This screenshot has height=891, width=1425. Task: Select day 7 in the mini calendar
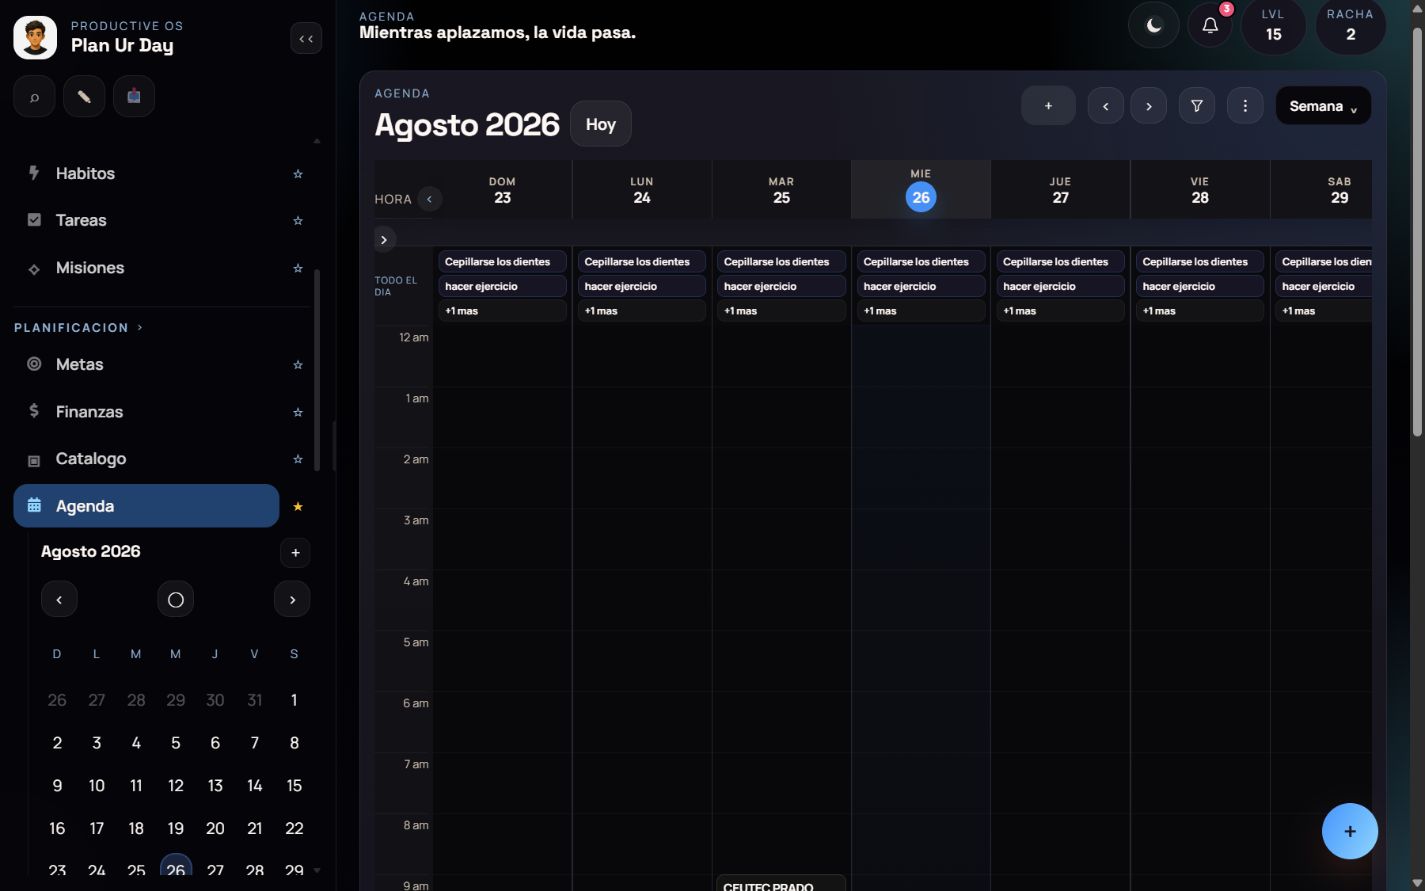[x=254, y=743]
